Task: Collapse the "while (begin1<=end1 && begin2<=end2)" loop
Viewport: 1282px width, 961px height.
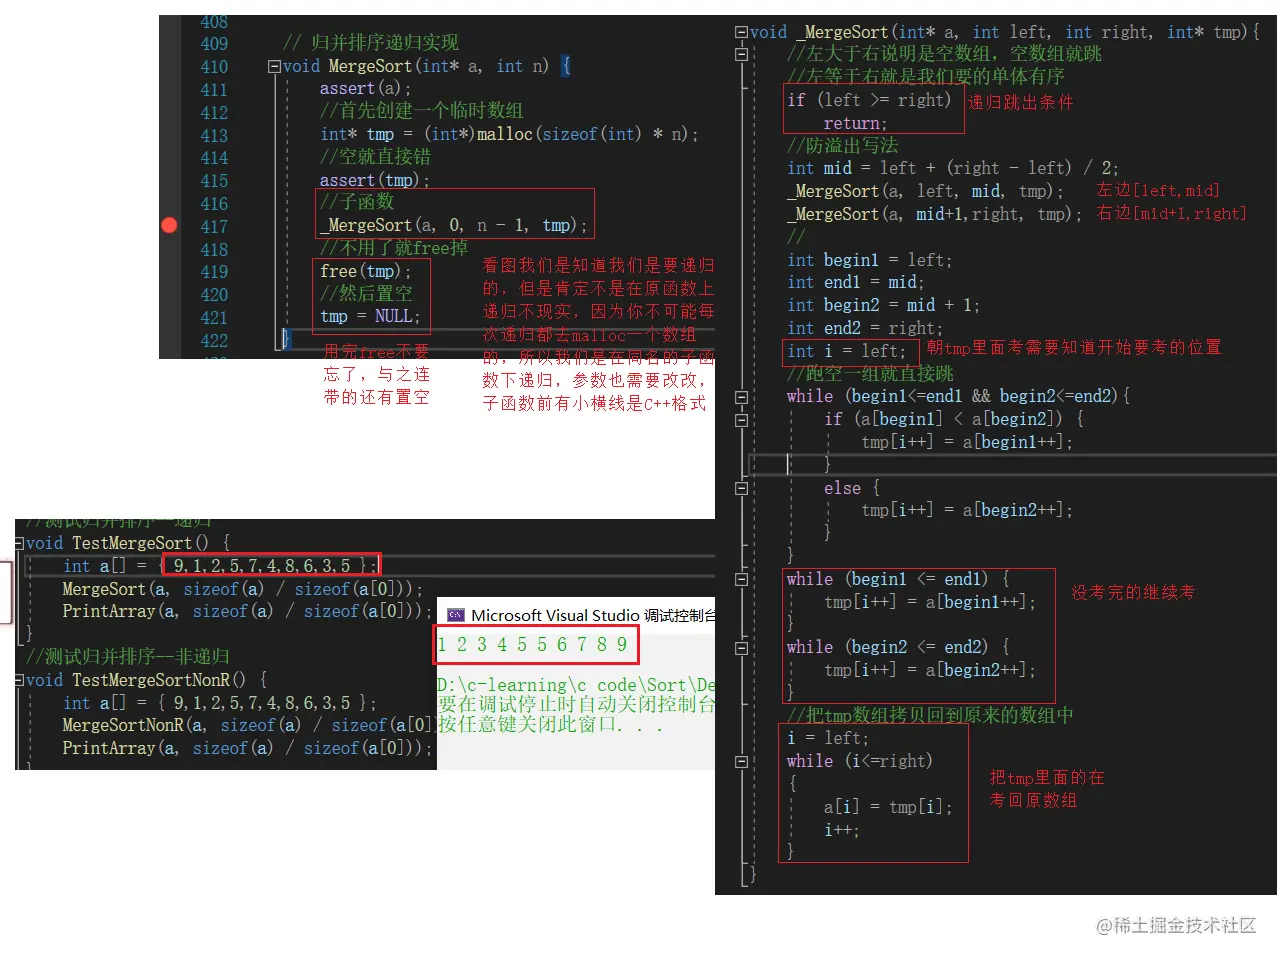Action: 741,397
